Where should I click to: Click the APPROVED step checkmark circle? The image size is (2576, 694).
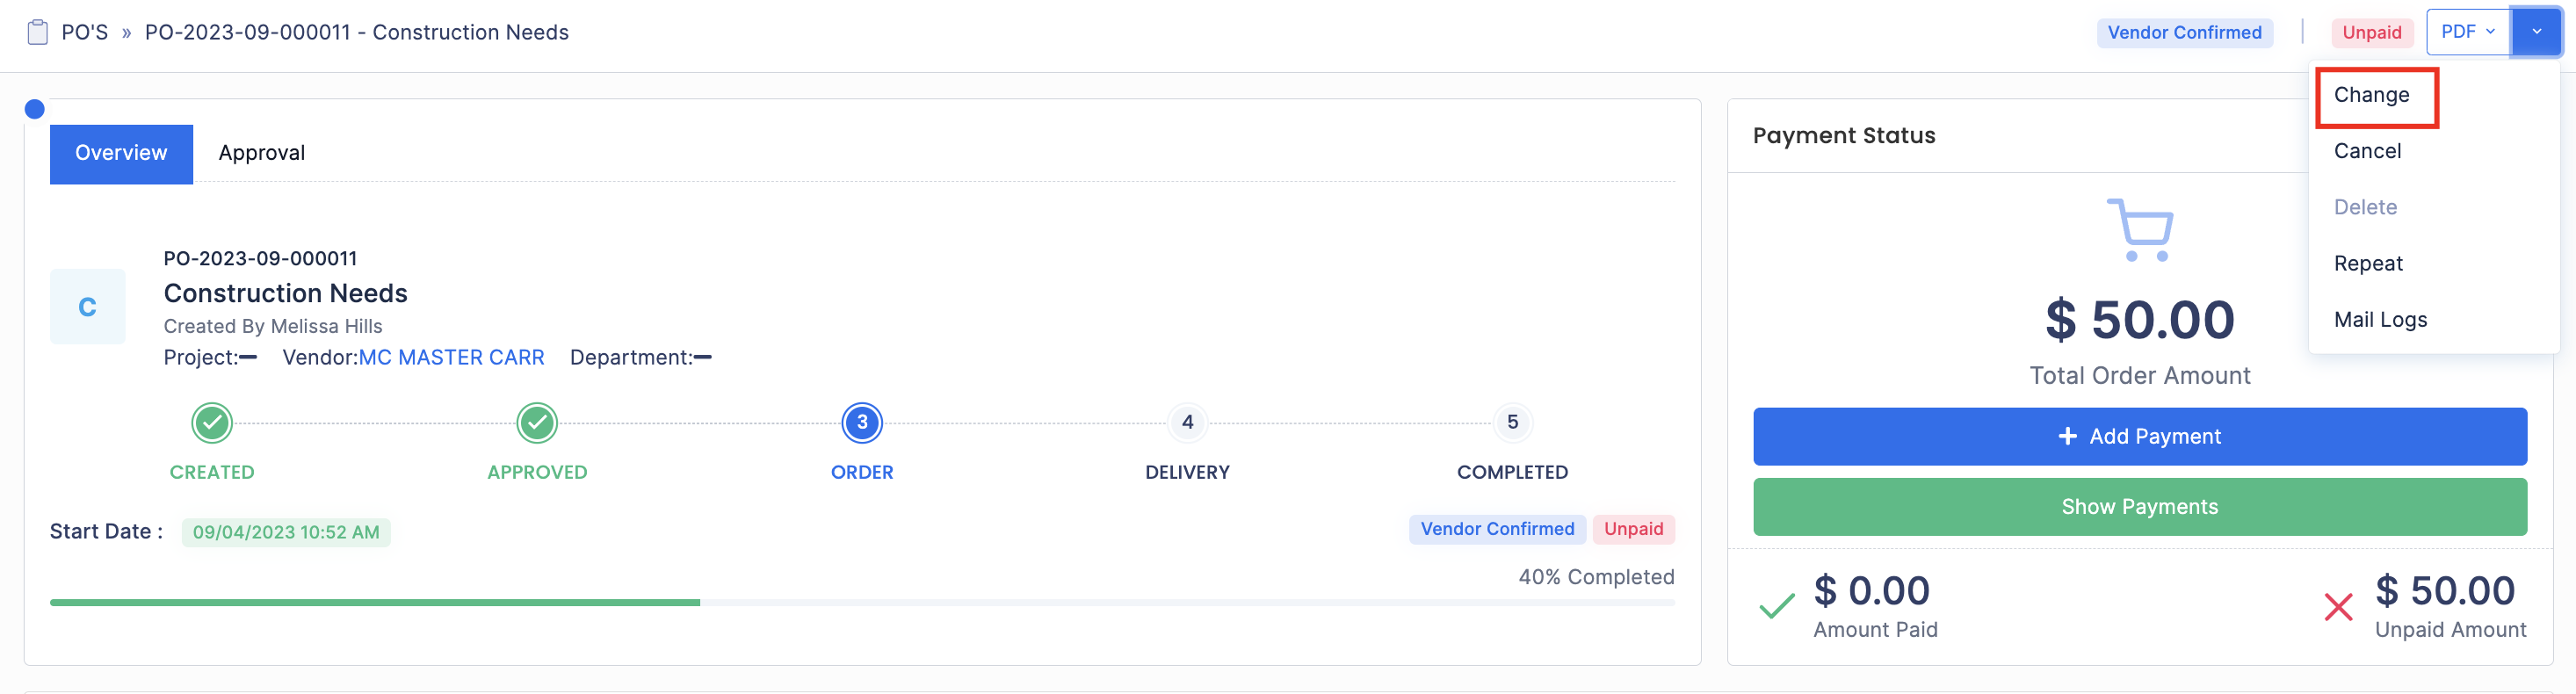coord(537,423)
